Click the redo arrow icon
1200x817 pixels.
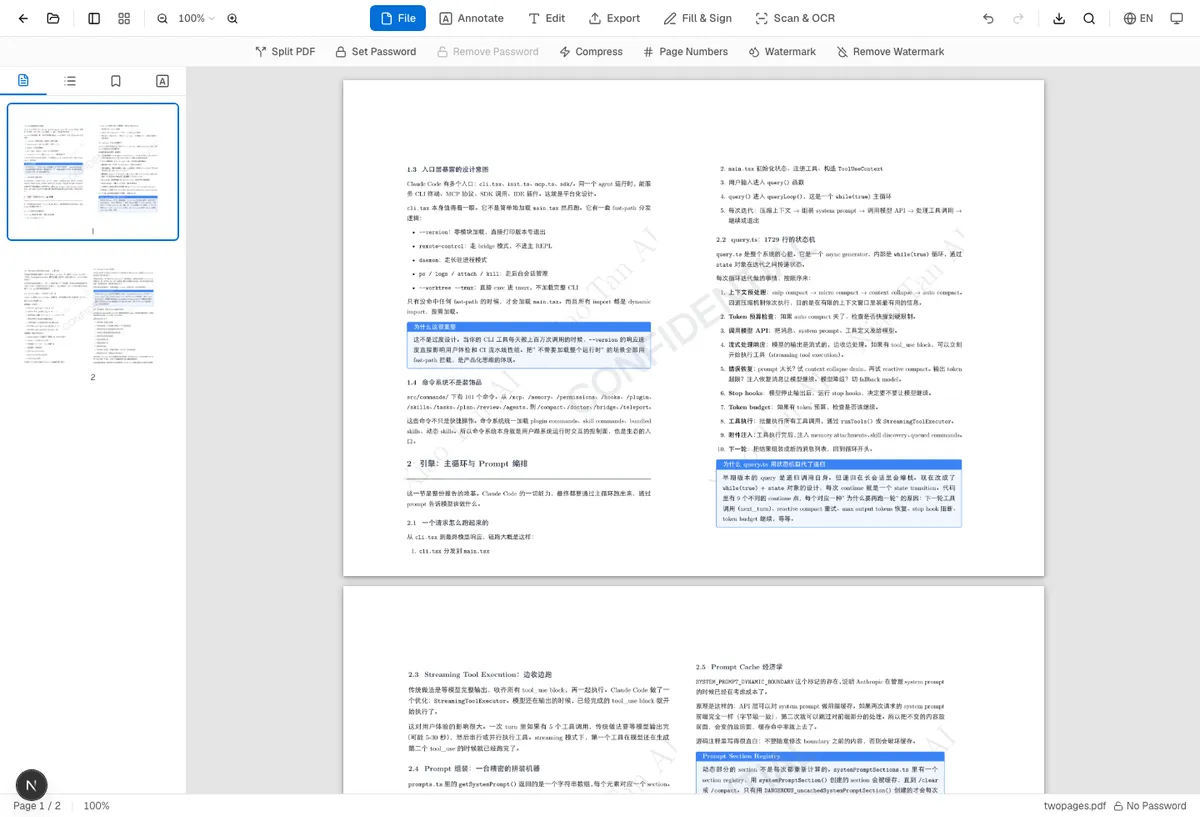[x=1018, y=18]
